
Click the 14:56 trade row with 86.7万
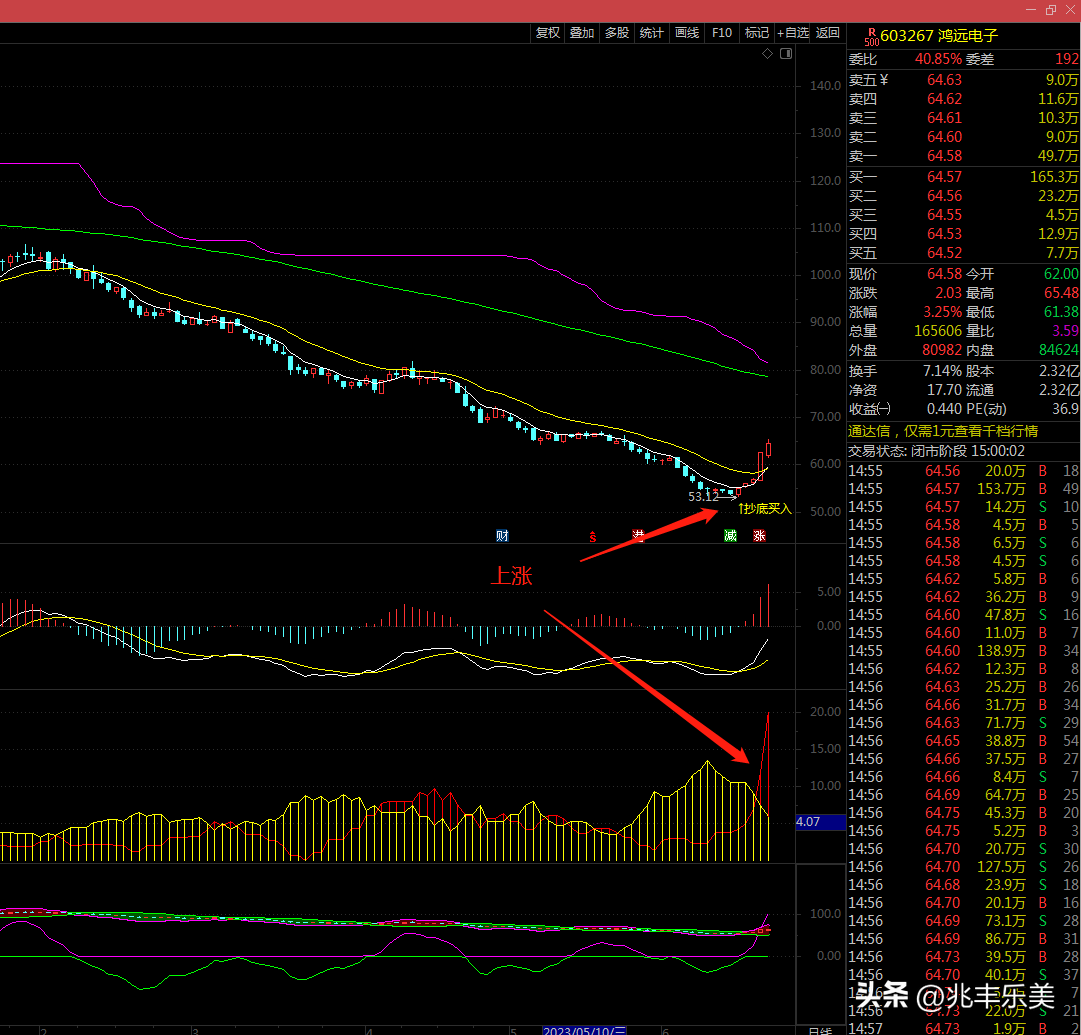(963, 939)
